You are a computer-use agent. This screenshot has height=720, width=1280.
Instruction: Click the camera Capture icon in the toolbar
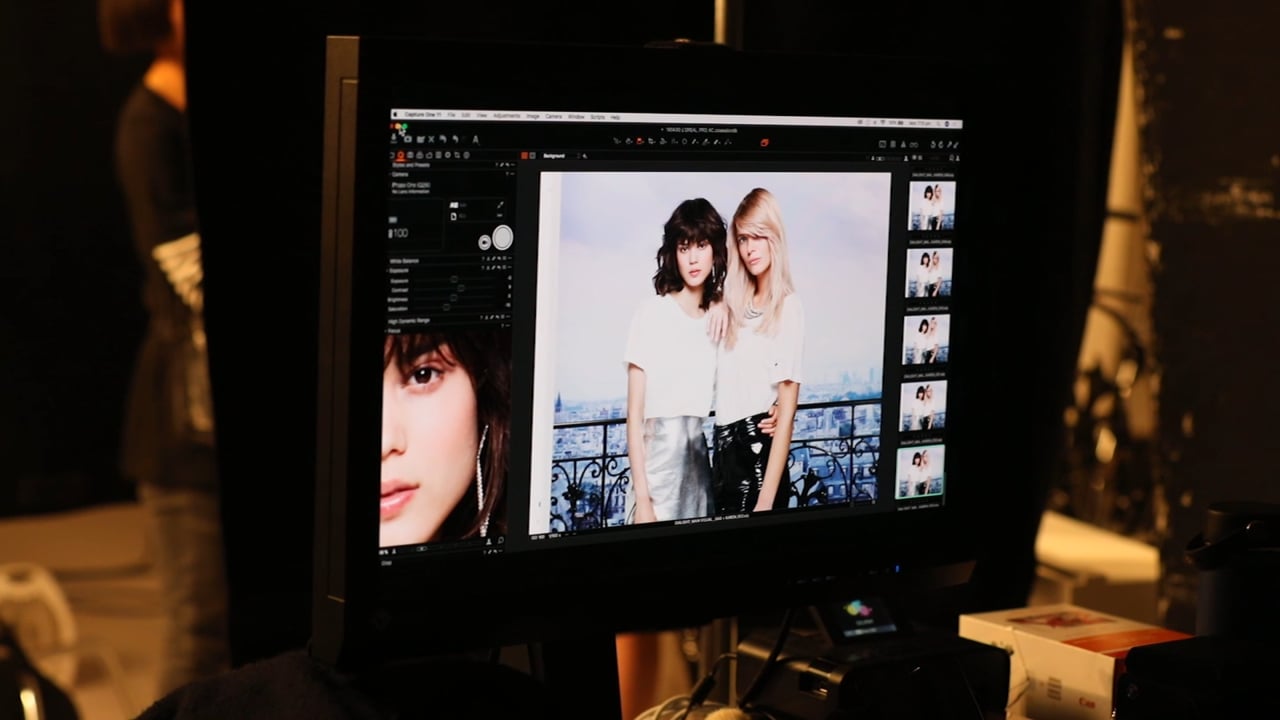pyautogui.click(x=408, y=140)
